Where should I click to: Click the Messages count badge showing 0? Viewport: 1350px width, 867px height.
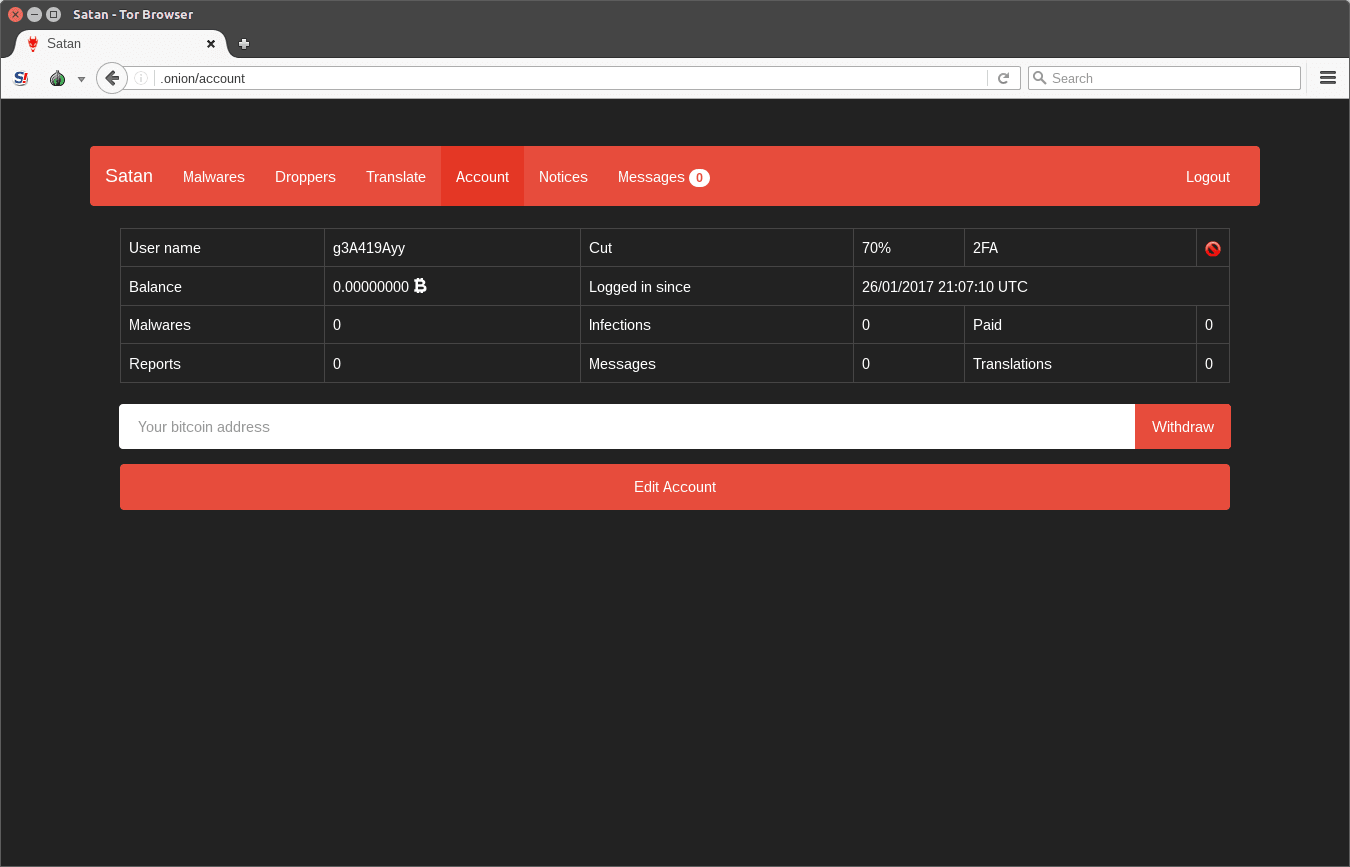tap(699, 178)
